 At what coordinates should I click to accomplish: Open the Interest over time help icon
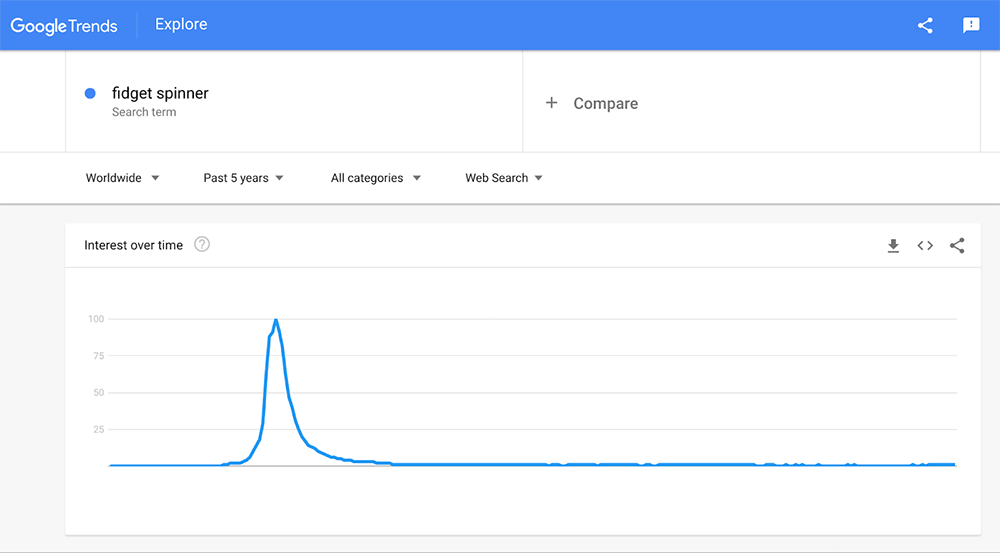(x=202, y=245)
